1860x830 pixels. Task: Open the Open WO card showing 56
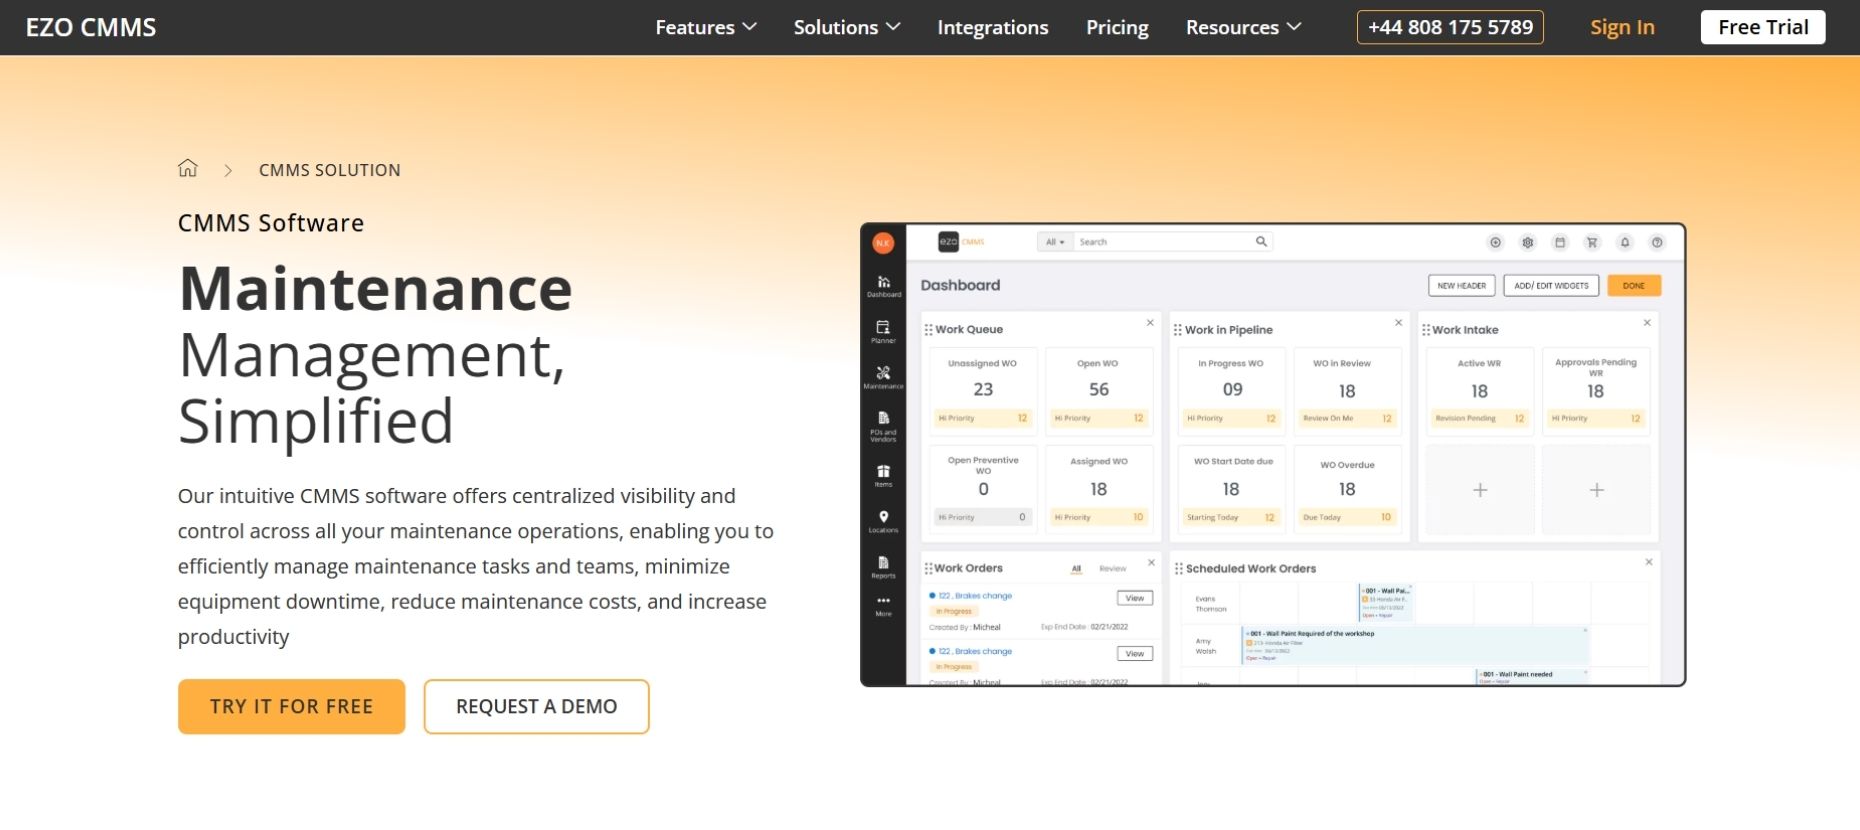click(x=1098, y=390)
